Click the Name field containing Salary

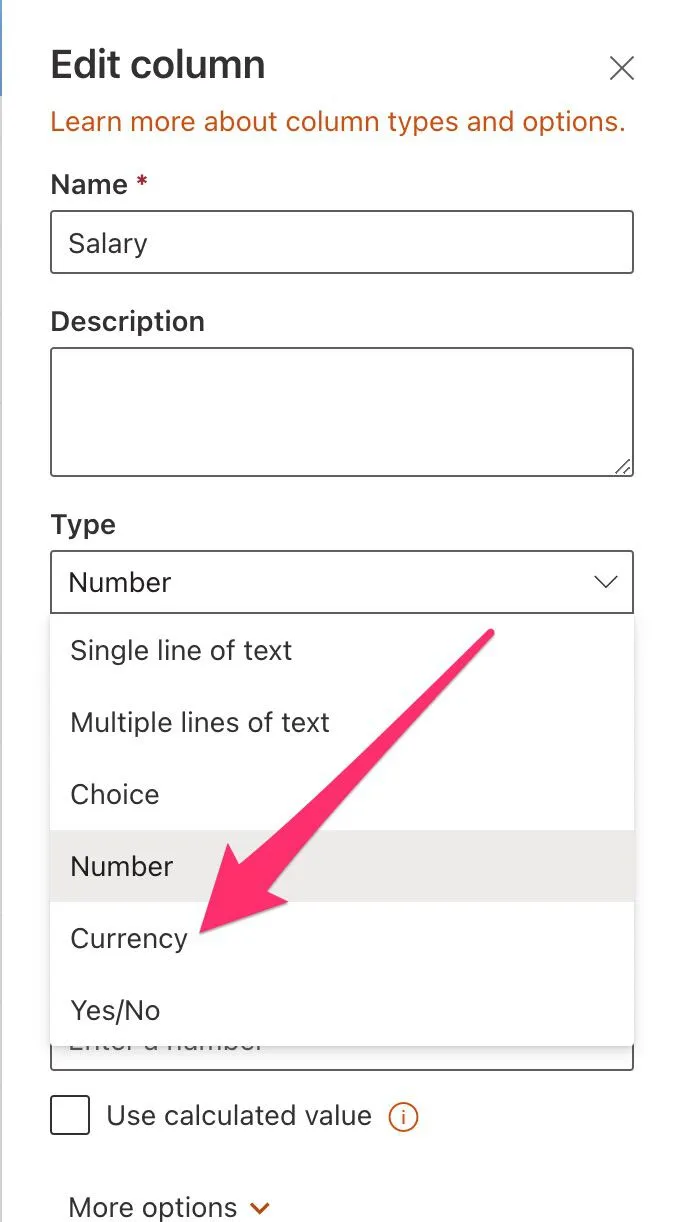pos(341,242)
